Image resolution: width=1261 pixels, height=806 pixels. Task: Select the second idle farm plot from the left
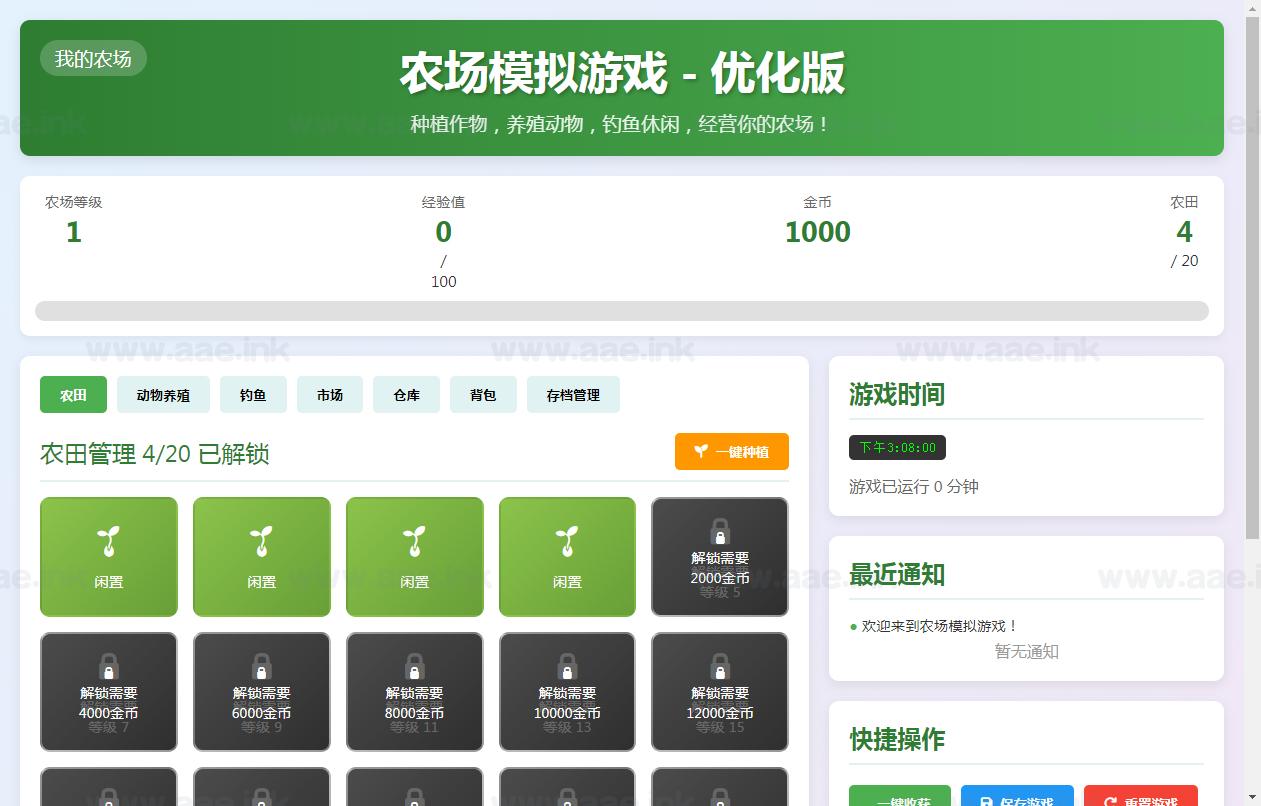[x=262, y=557]
